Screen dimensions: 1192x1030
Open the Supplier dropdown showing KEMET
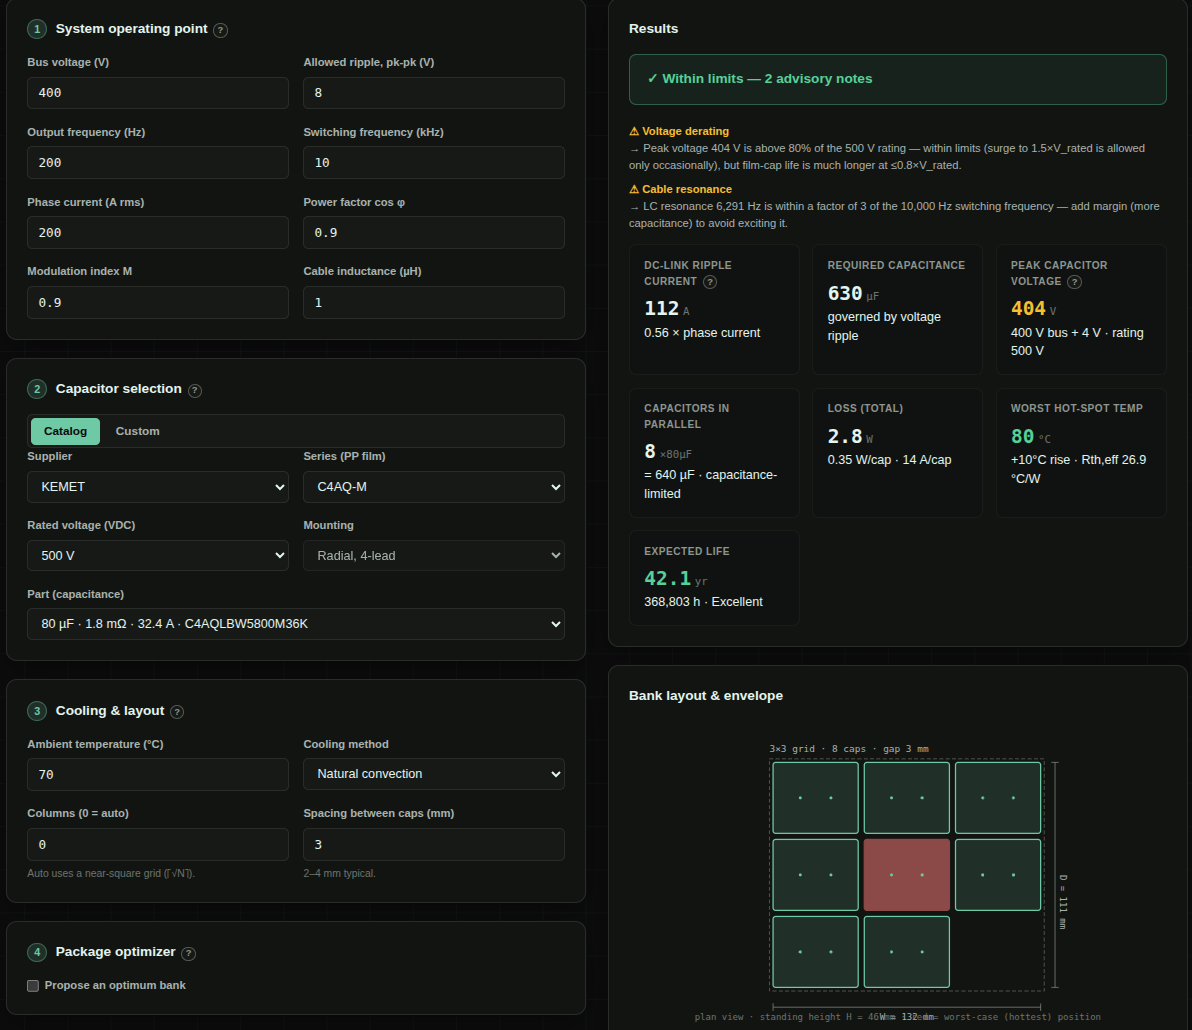coord(158,486)
